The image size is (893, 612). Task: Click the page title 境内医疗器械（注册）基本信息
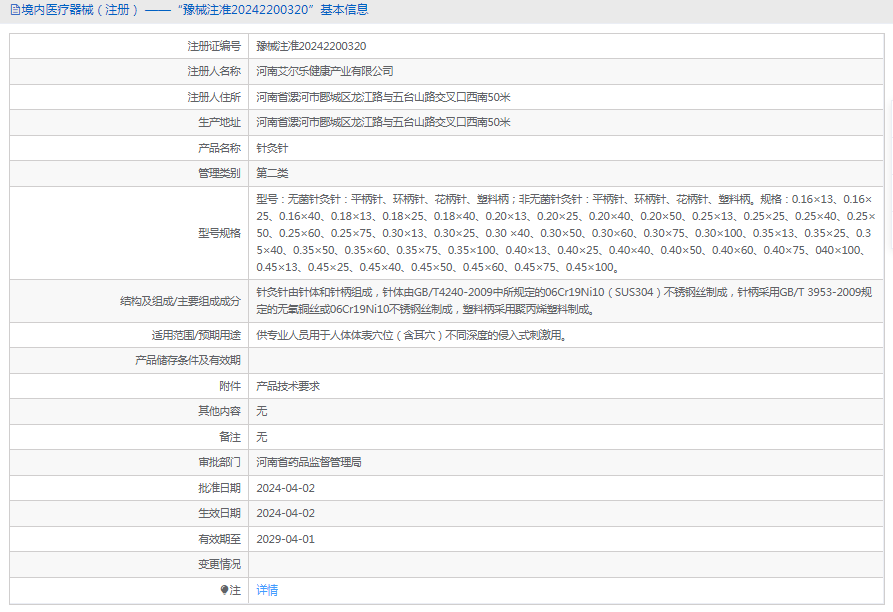[x=195, y=10]
